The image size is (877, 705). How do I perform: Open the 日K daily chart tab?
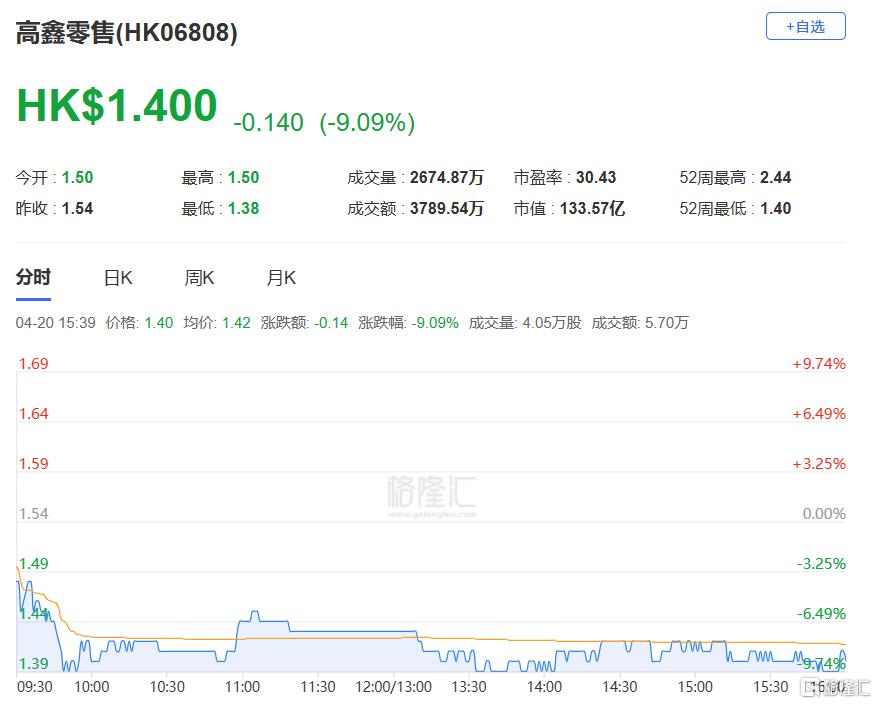(118, 278)
